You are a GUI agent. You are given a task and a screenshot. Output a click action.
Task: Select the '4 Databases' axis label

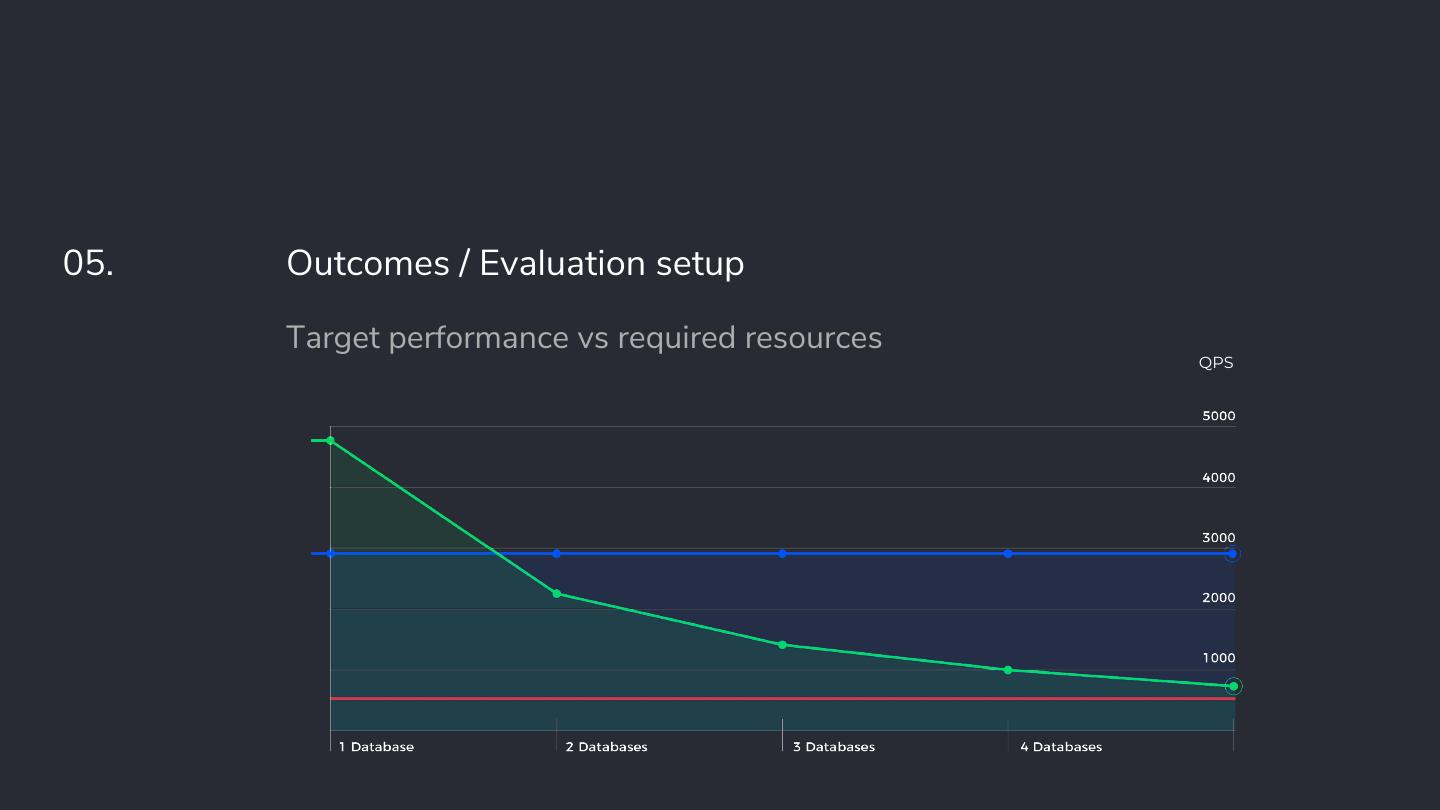(1061, 747)
